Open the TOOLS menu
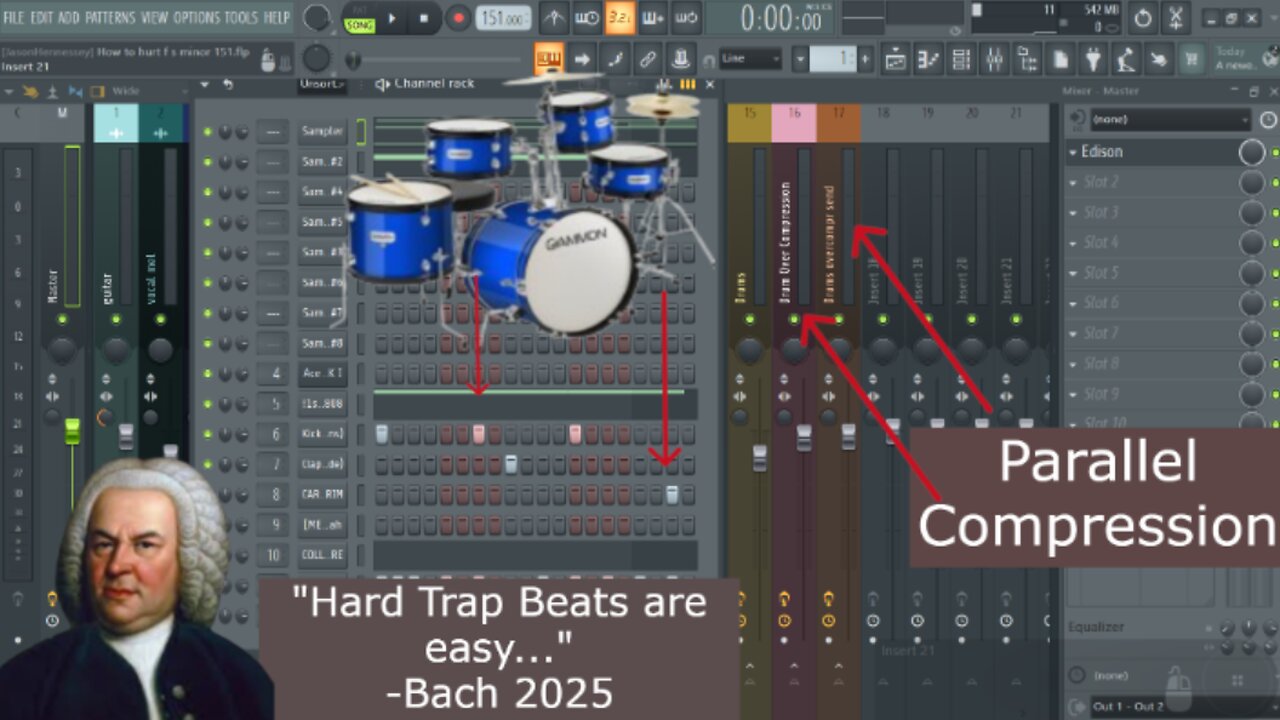 [241, 17]
